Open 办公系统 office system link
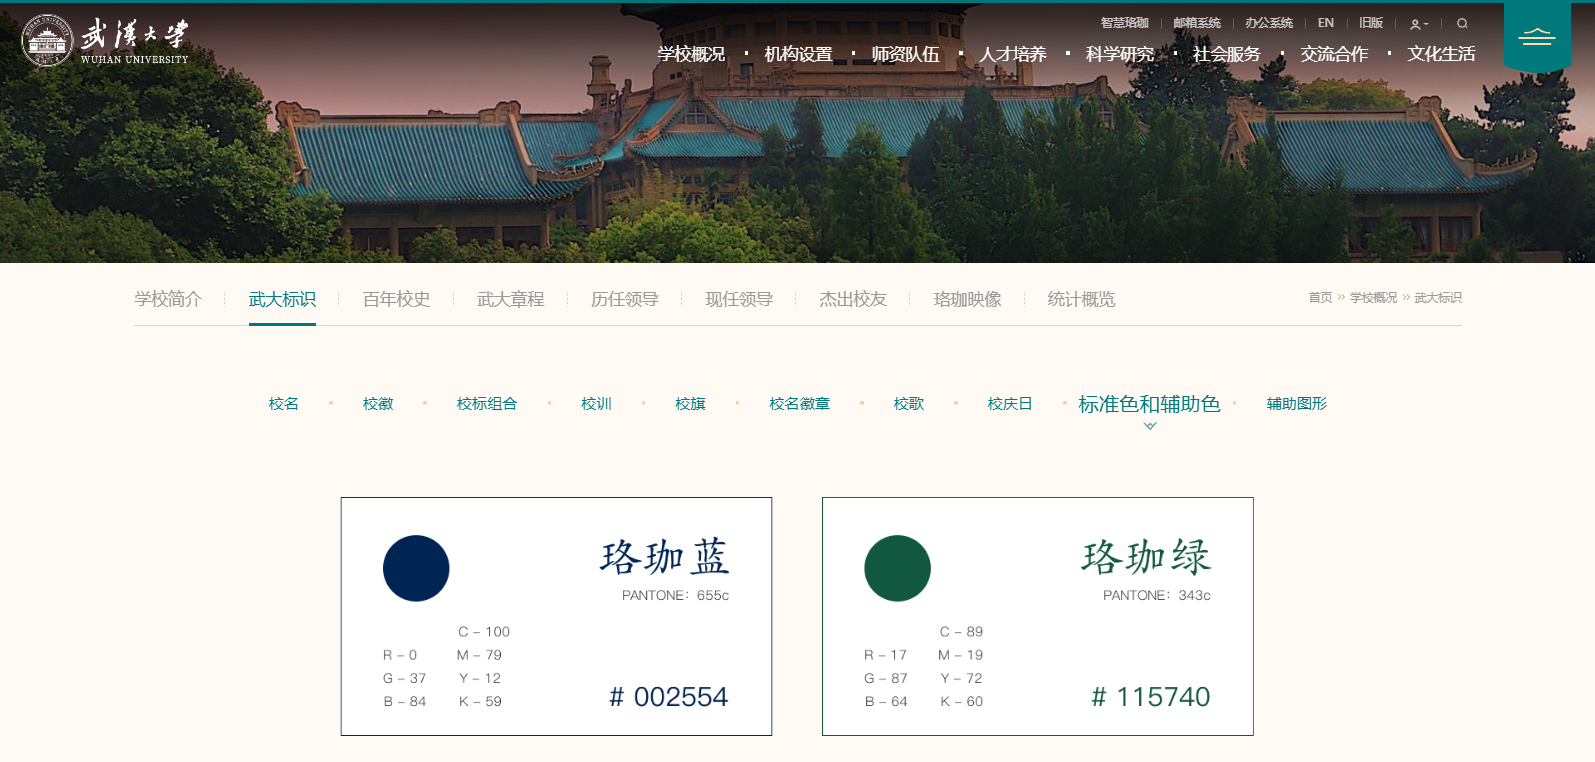The width and height of the screenshot is (1595, 762). 1269,23
